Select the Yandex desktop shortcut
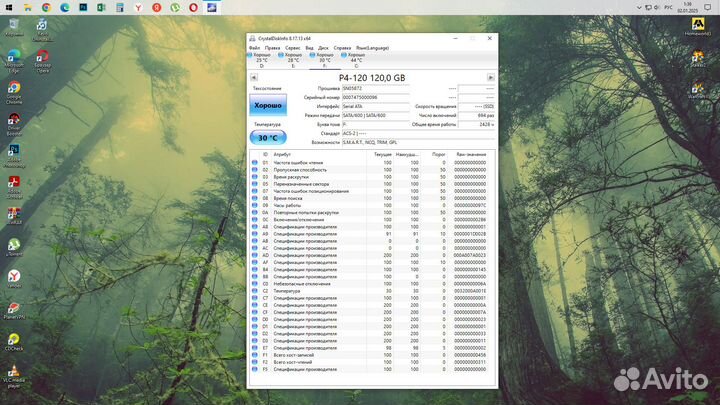 [x=14, y=279]
